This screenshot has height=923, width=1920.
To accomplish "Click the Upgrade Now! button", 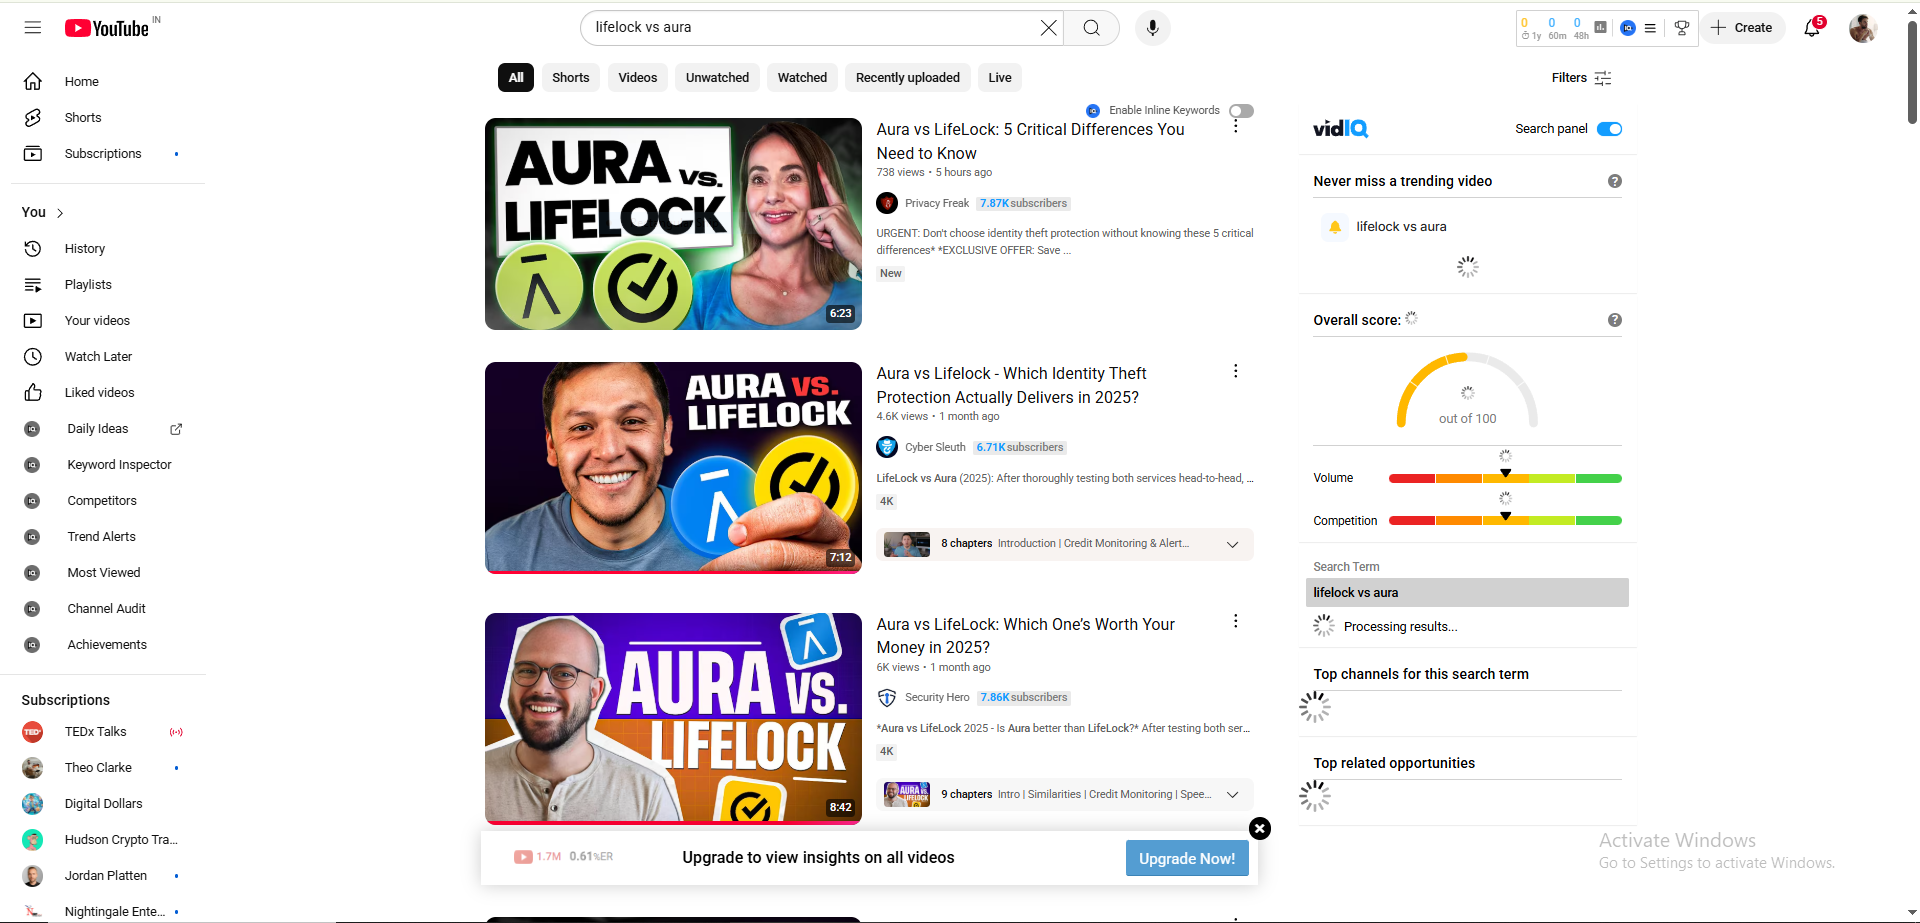I will tap(1187, 858).
